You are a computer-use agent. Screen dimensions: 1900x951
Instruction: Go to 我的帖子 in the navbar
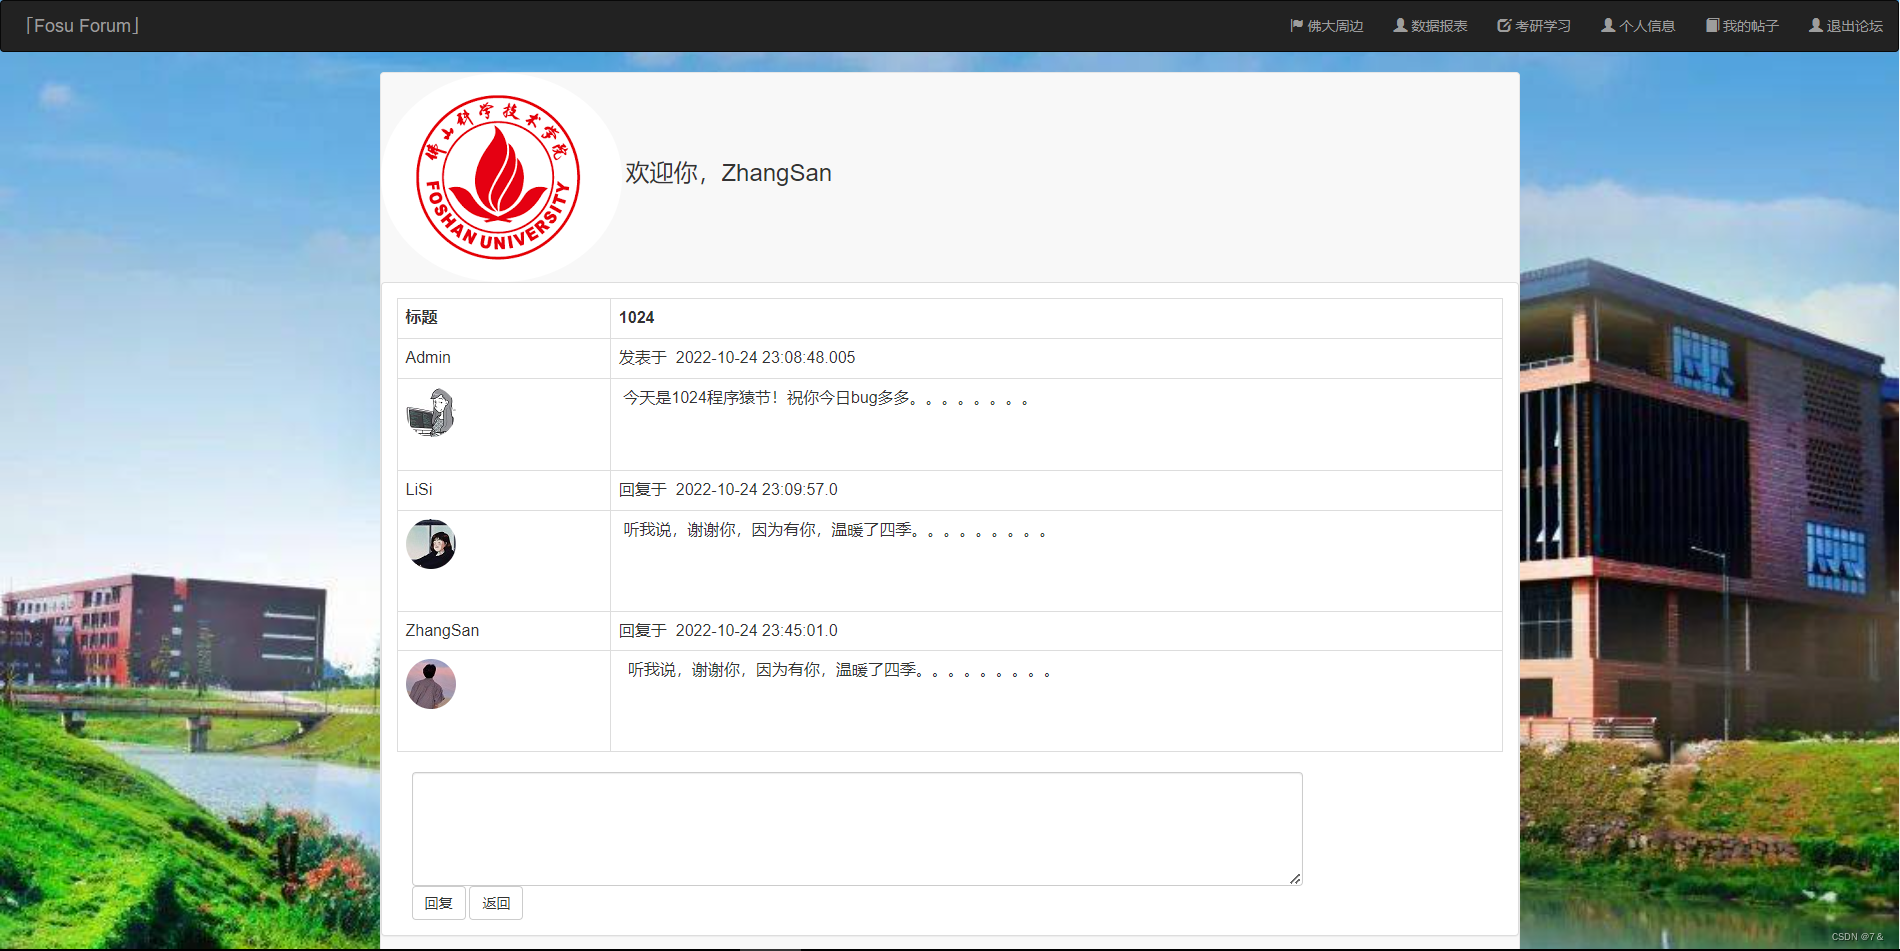tap(1742, 26)
